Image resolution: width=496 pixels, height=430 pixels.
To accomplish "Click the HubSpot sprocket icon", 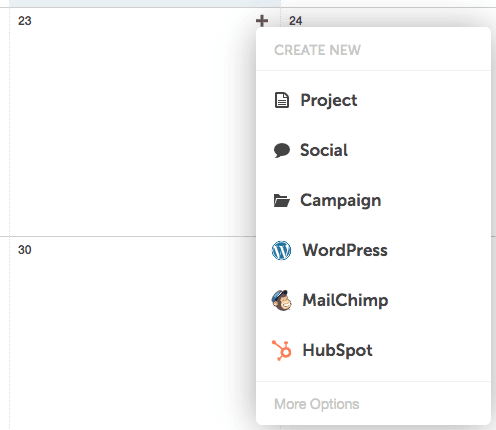I will pyautogui.click(x=282, y=350).
